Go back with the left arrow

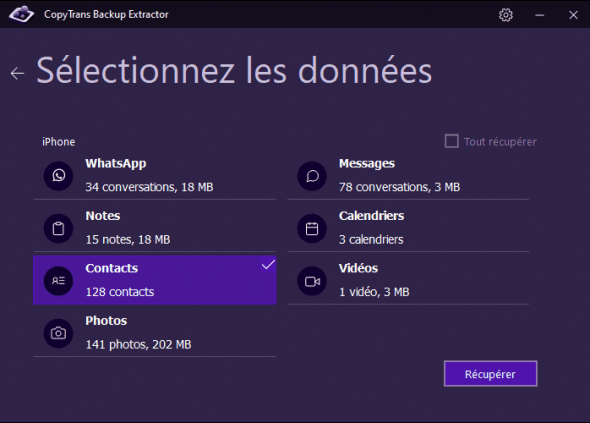tap(17, 73)
